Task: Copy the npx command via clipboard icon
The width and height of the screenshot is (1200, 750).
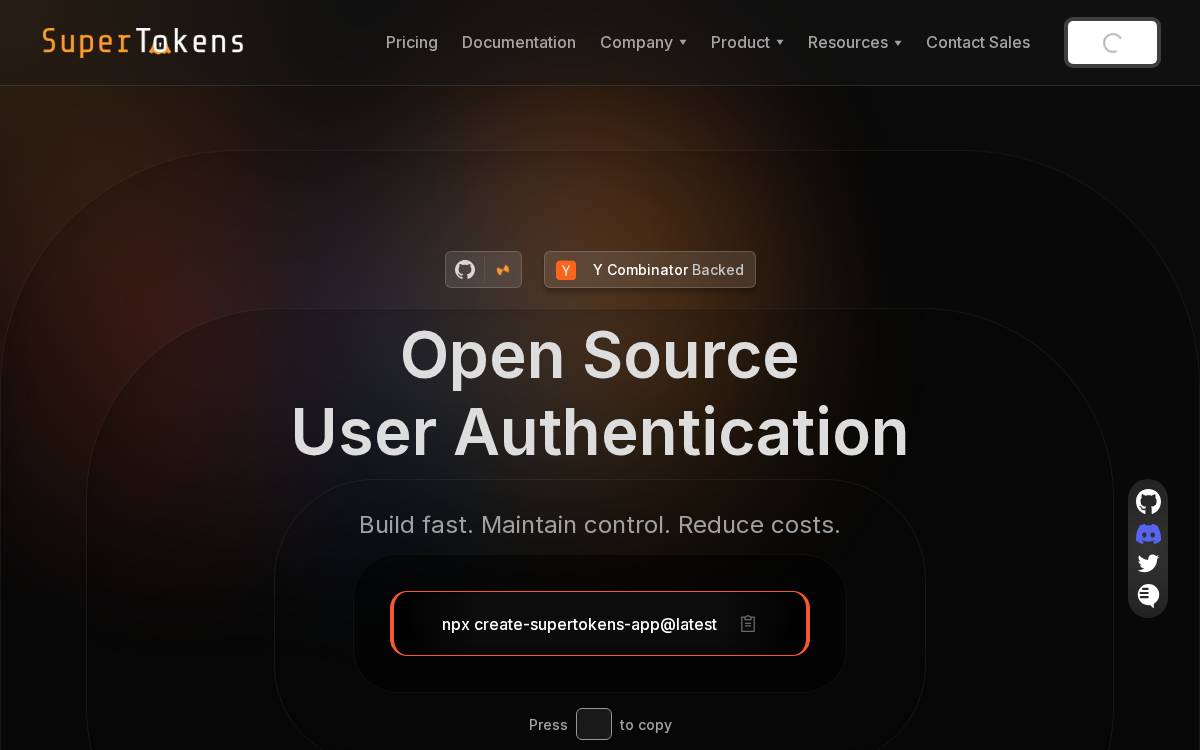Action: tap(748, 624)
